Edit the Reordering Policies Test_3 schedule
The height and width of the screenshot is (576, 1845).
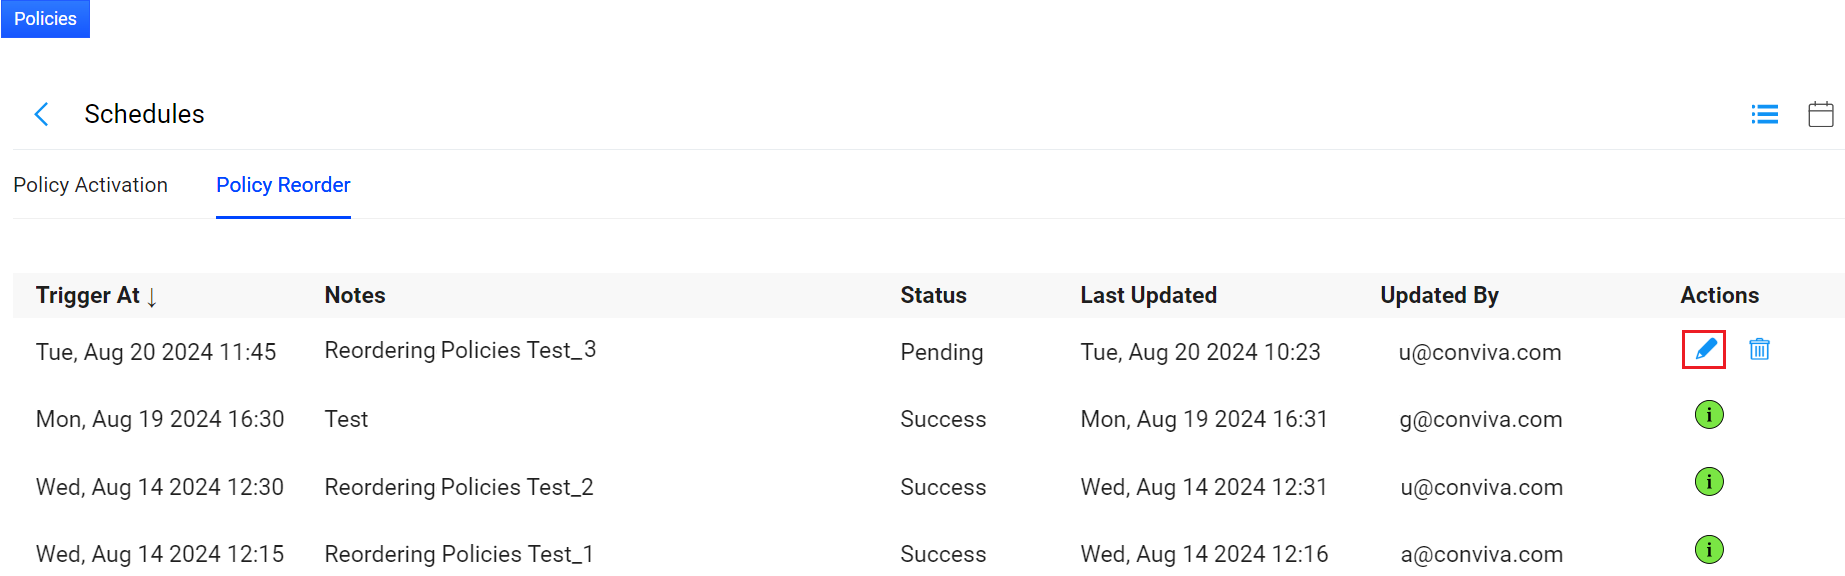point(1704,349)
